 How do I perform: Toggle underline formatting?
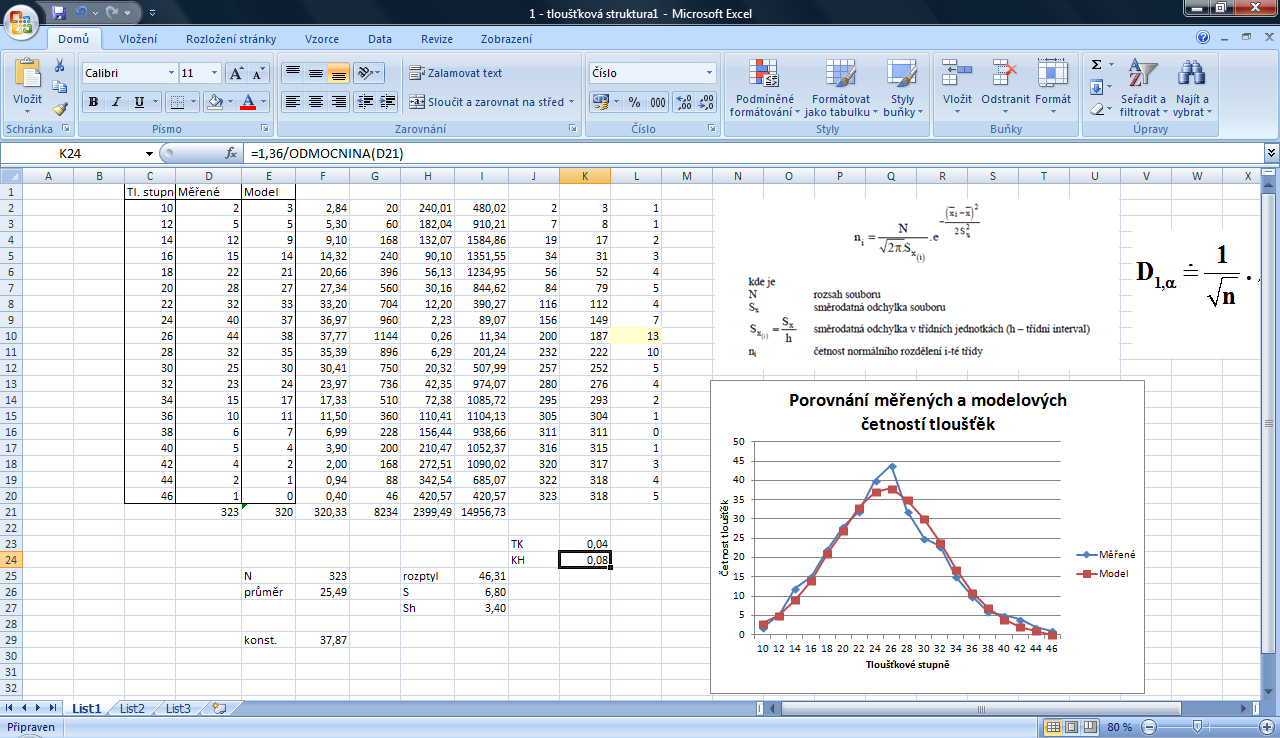(139, 101)
